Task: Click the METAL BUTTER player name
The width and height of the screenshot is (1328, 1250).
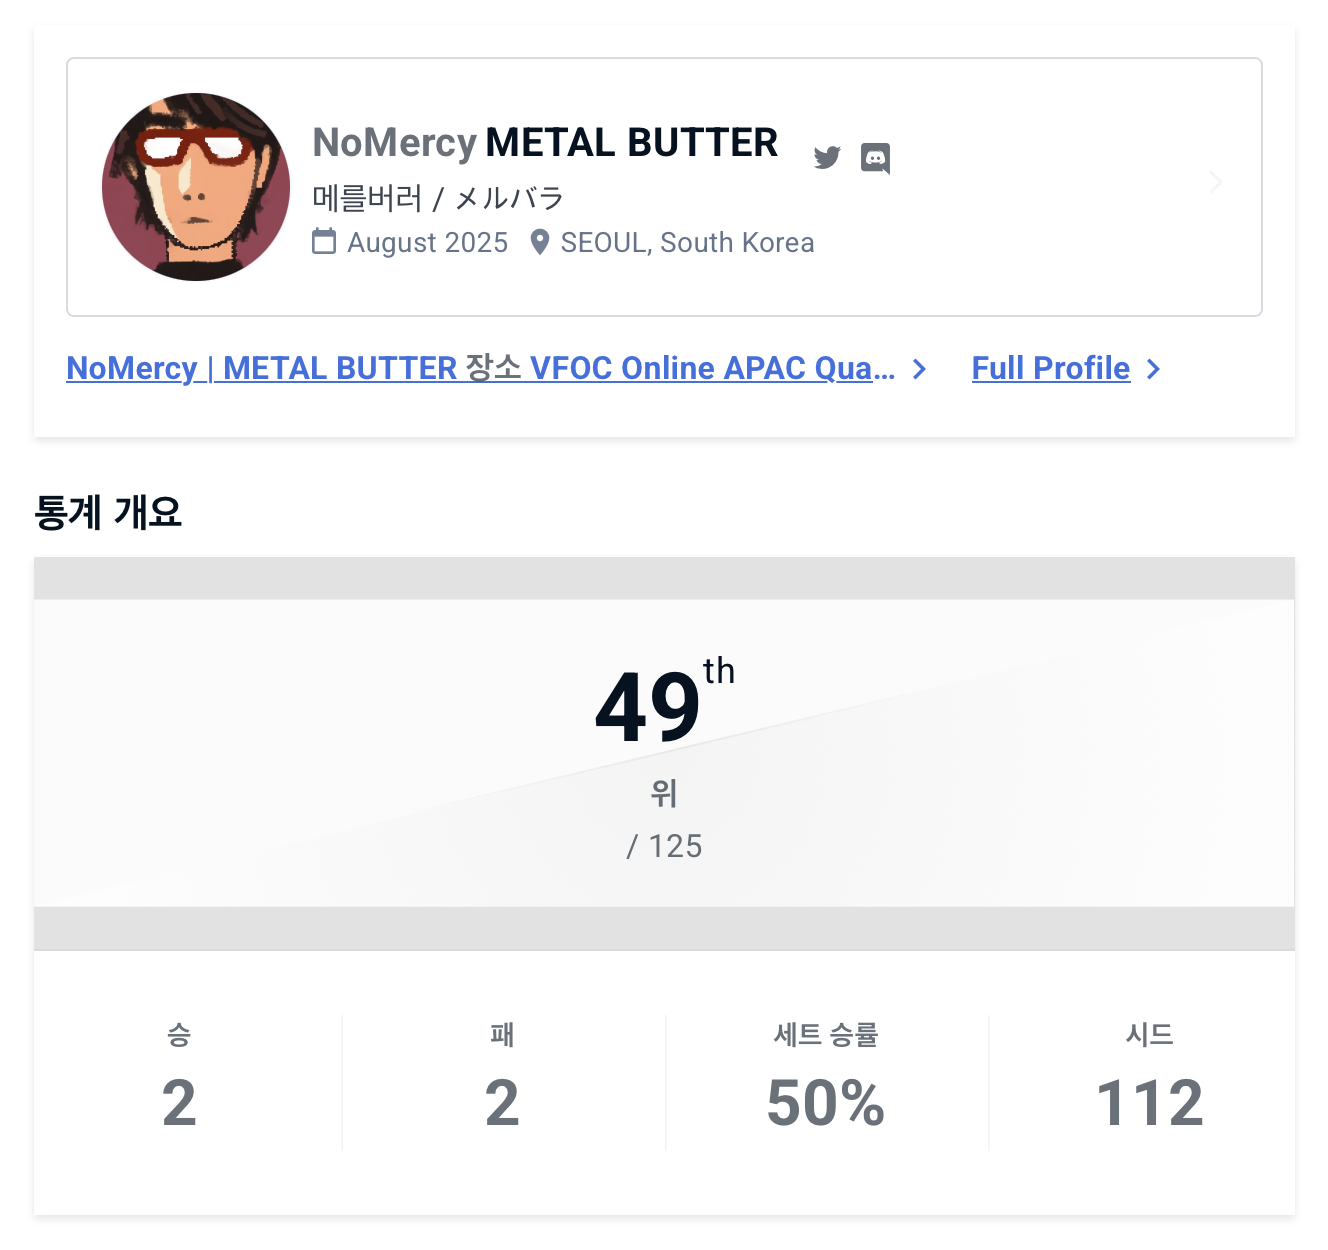Action: coord(631,143)
